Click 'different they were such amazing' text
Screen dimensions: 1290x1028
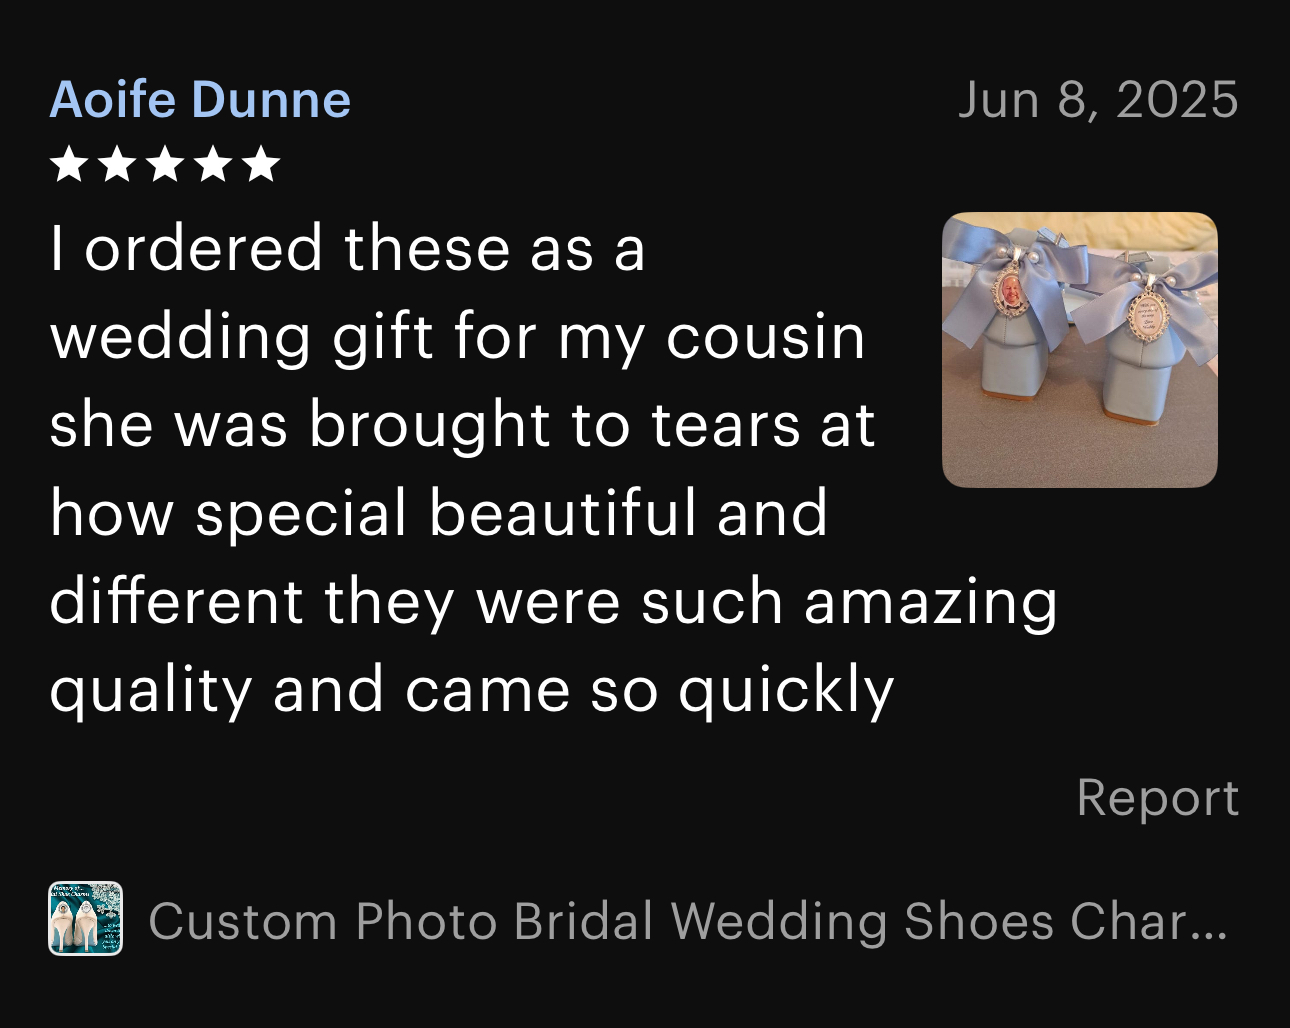tap(553, 602)
